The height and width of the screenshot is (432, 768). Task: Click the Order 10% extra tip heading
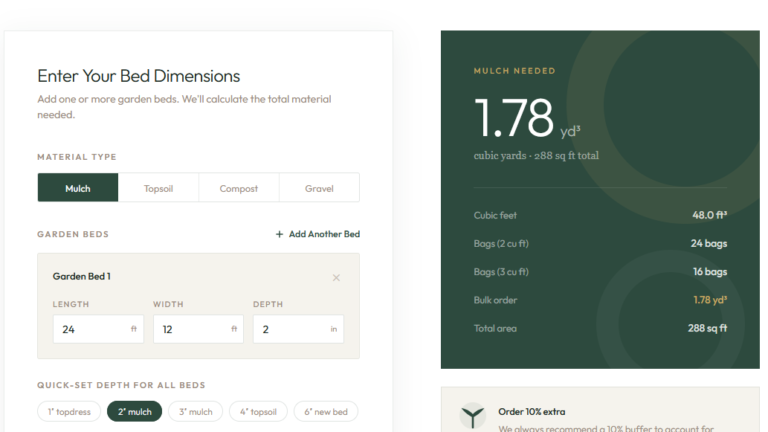531,411
